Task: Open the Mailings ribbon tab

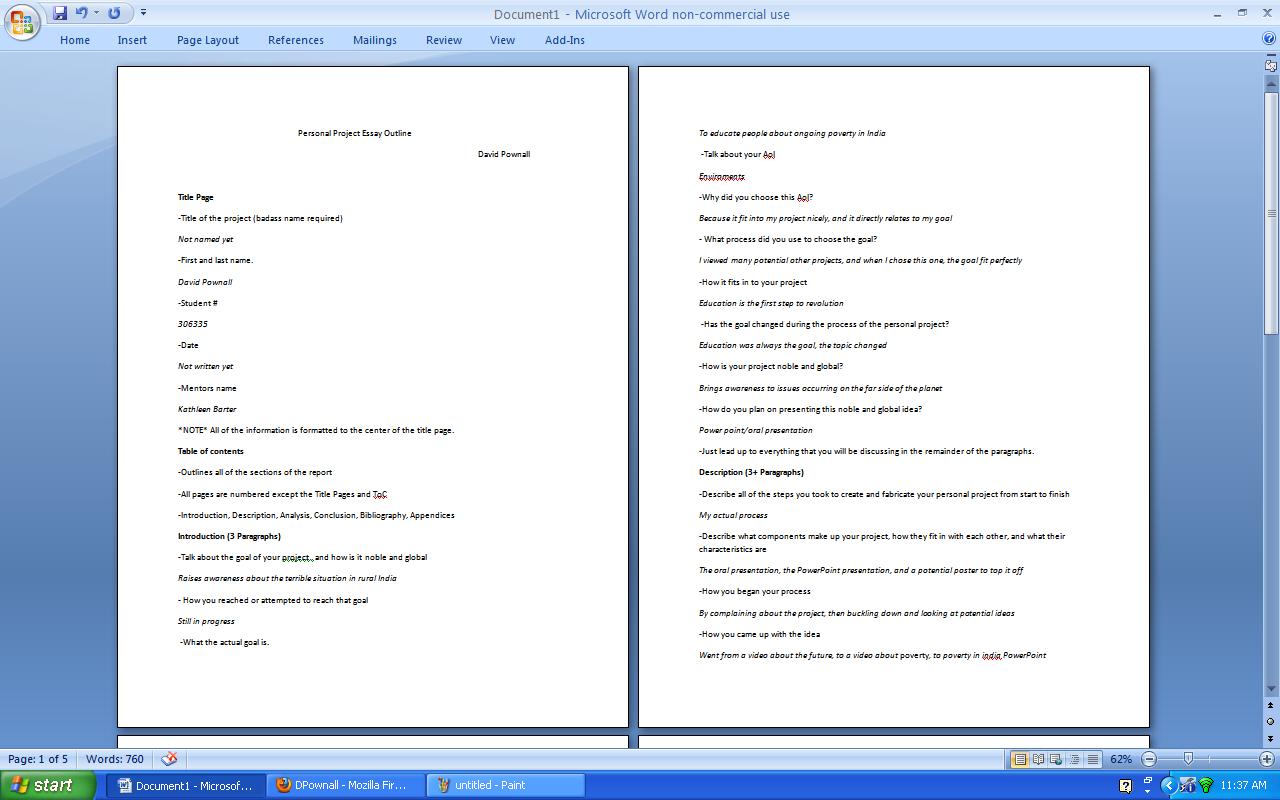Action: [374, 40]
